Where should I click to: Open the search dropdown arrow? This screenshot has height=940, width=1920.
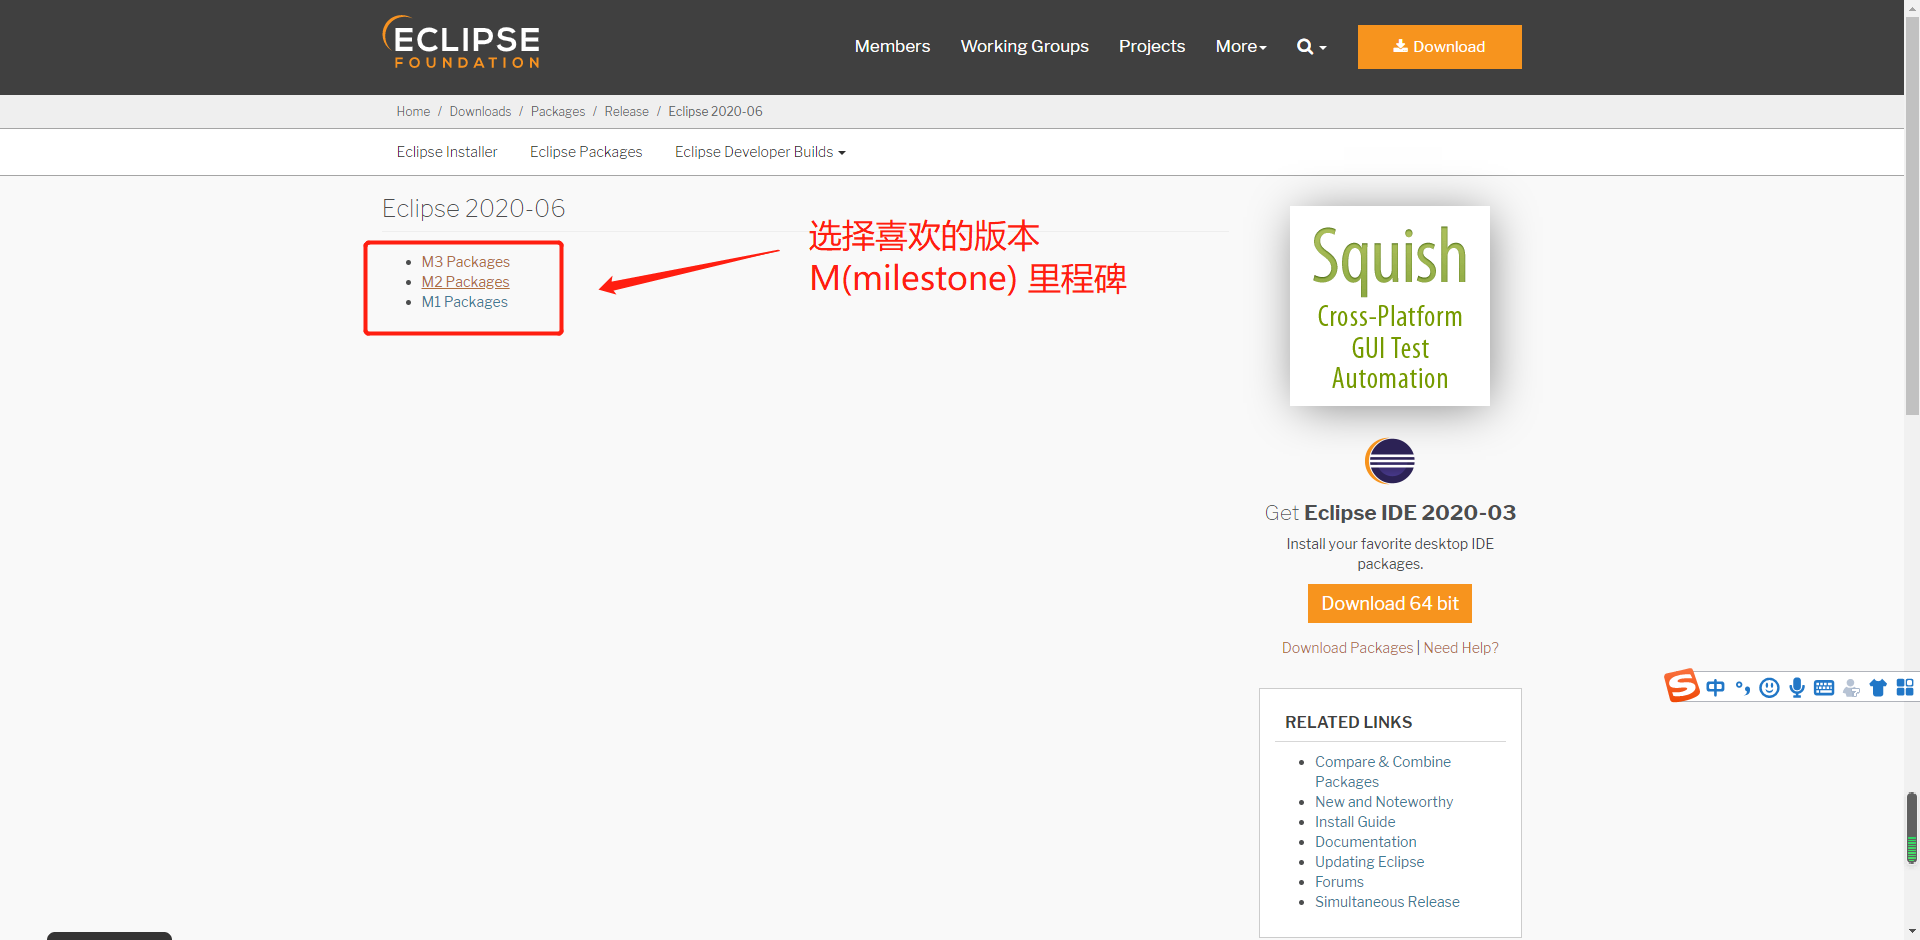tap(1322, 46)
